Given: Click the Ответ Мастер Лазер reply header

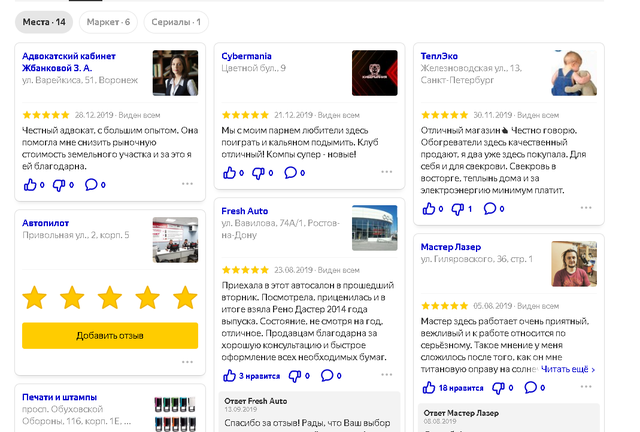Looking at the screenshot, I should 461,413.
